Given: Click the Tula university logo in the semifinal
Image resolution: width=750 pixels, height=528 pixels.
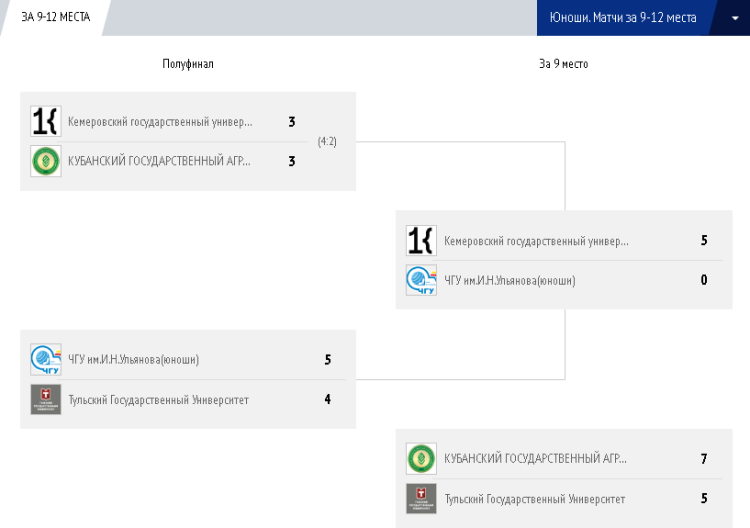Looking at the screenshot, I should click(x=46, y=399).
